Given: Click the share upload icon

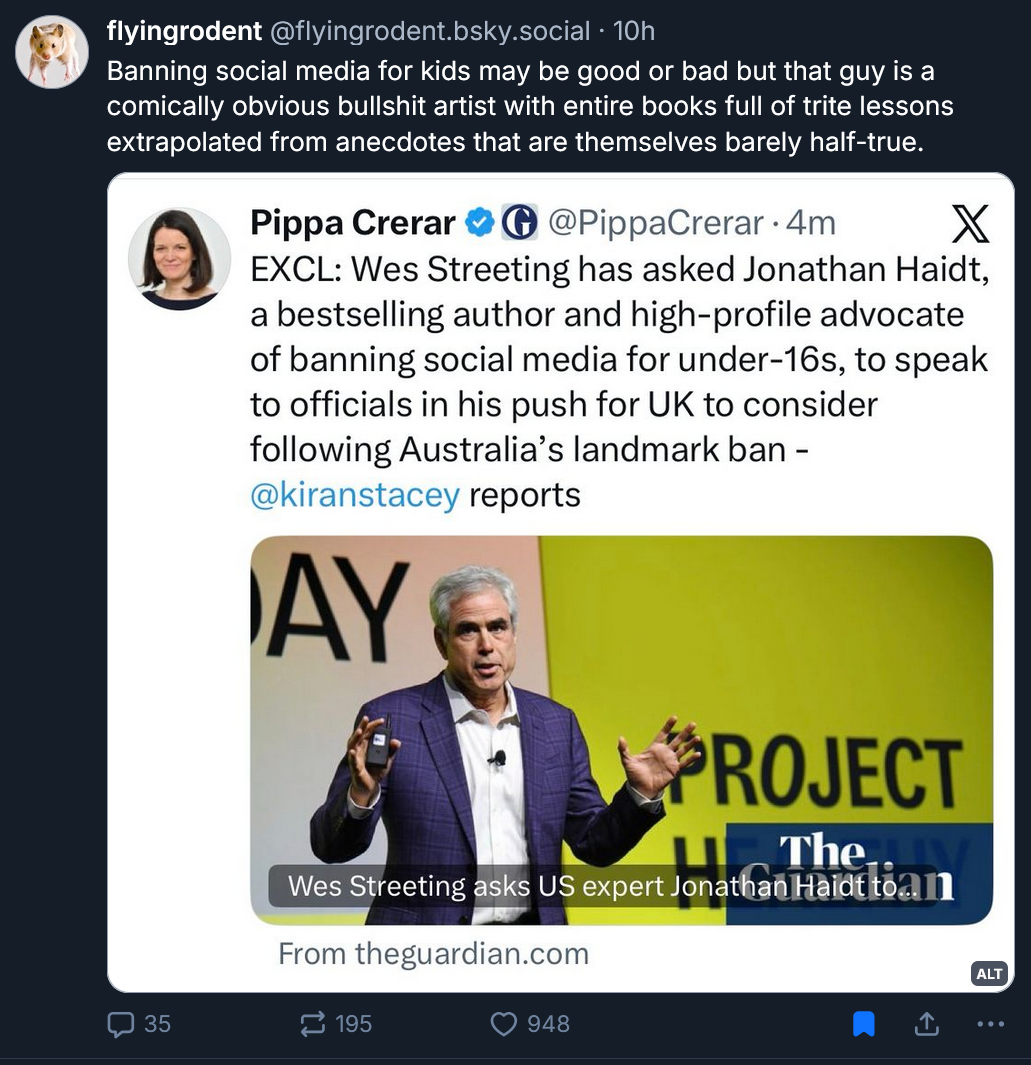Looking at the screenshot, I should [926, 1024].
